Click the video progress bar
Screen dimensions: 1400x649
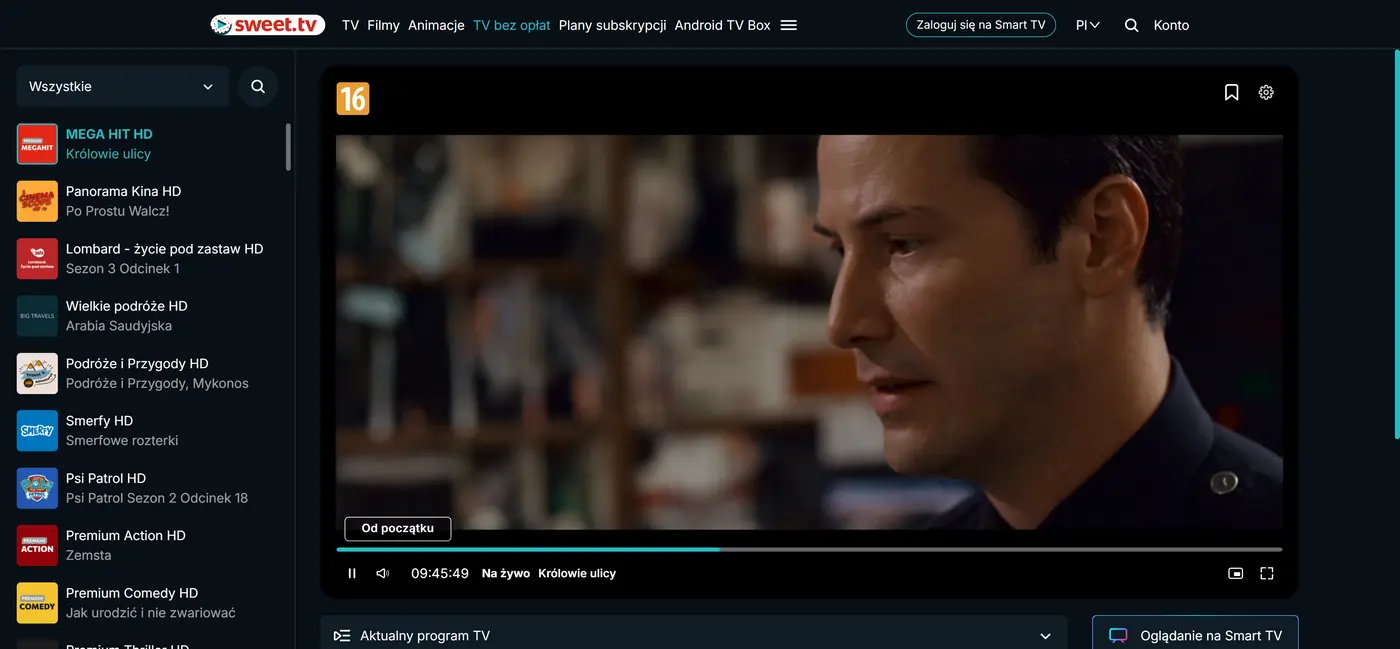click(x=809, y=549)
